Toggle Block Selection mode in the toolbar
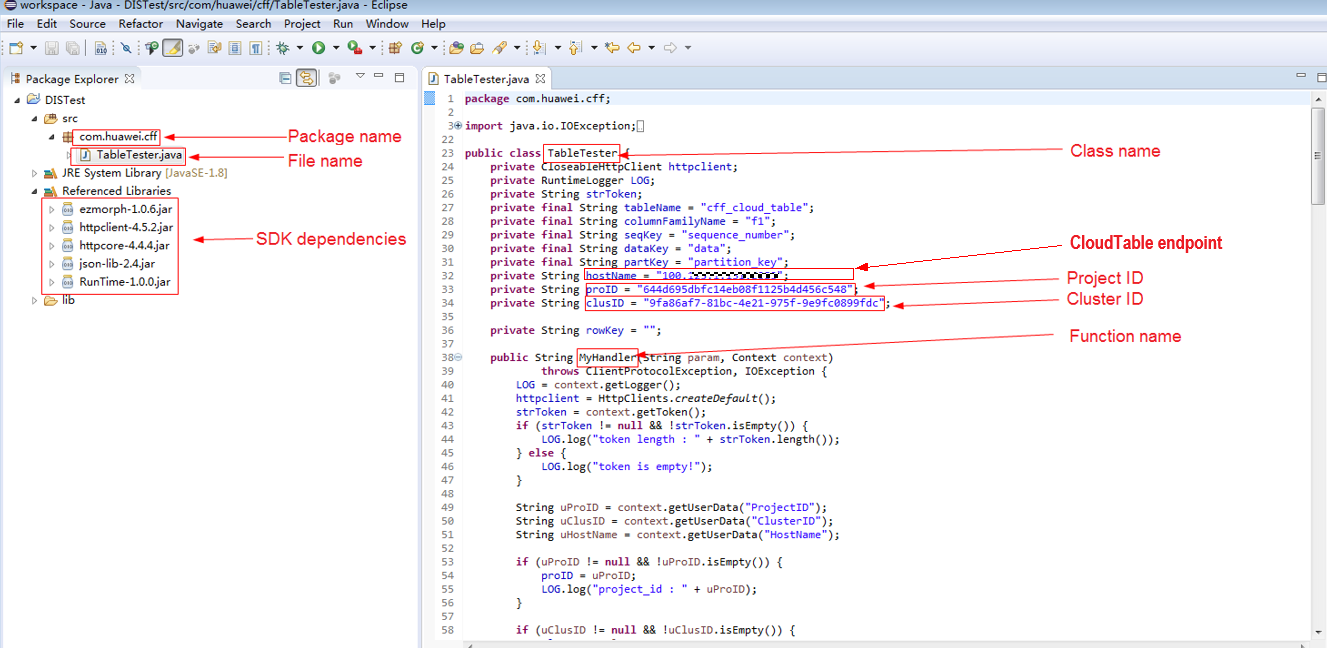The height and width of the screenshot is (648, 1327). (235, 48)
